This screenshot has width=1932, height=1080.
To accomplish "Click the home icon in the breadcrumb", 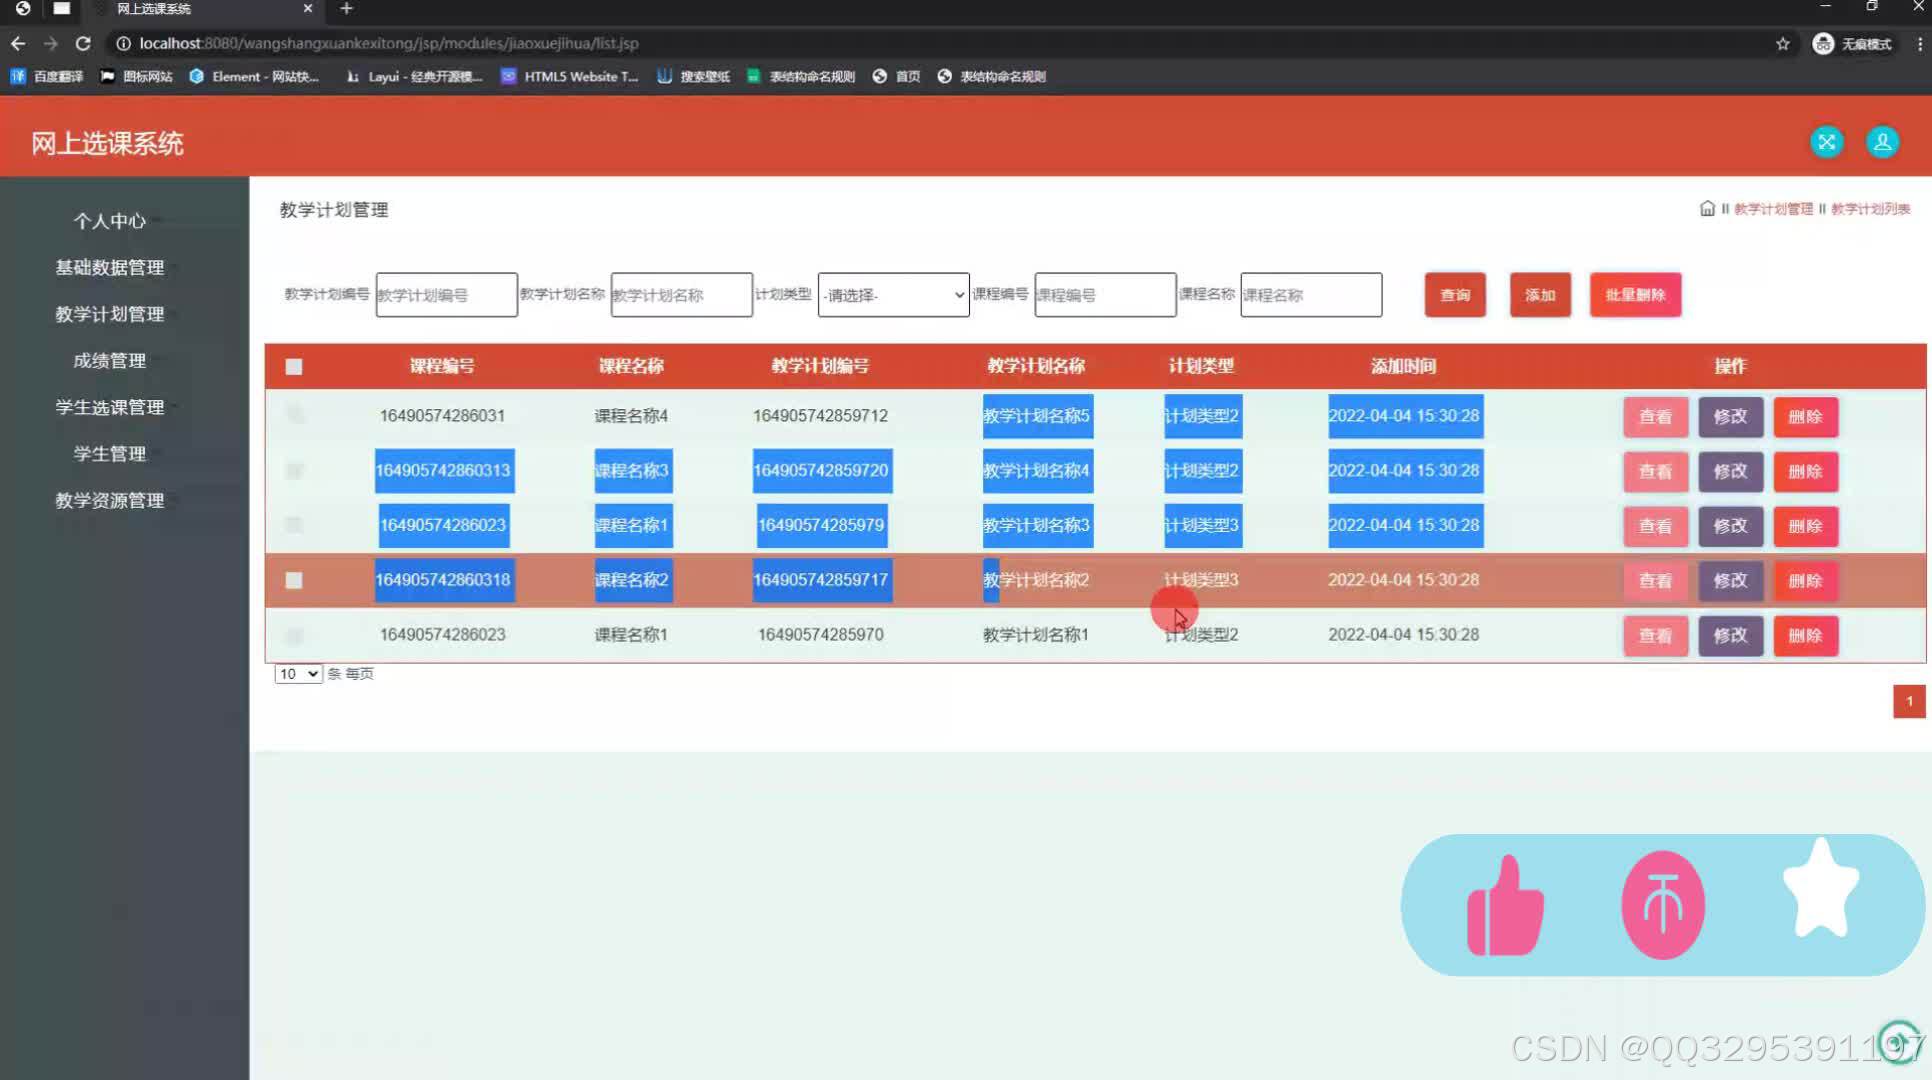I will pos(1707,208).
